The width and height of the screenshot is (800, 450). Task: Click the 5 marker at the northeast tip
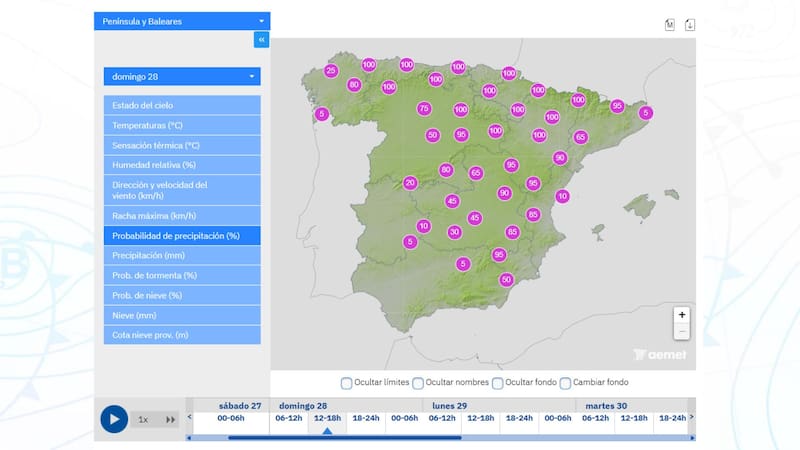646,113
